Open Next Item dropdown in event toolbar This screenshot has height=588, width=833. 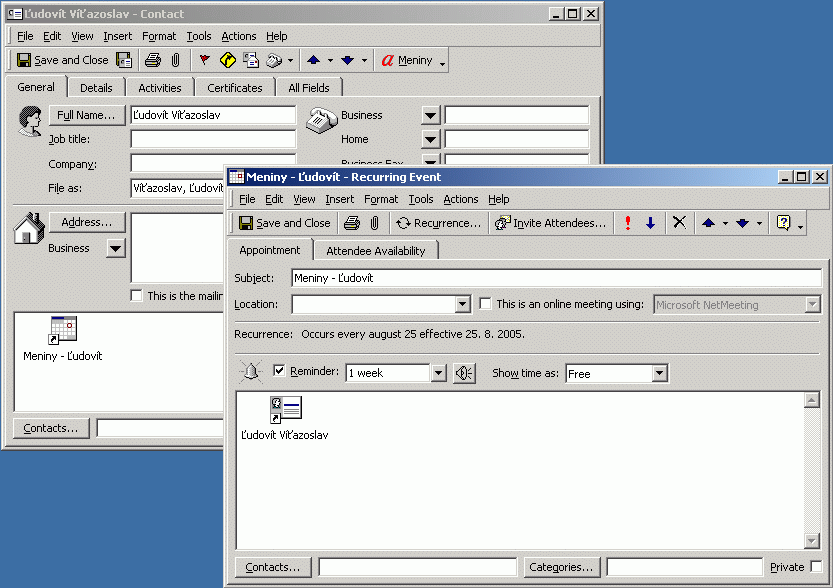[x=759, y=224]
